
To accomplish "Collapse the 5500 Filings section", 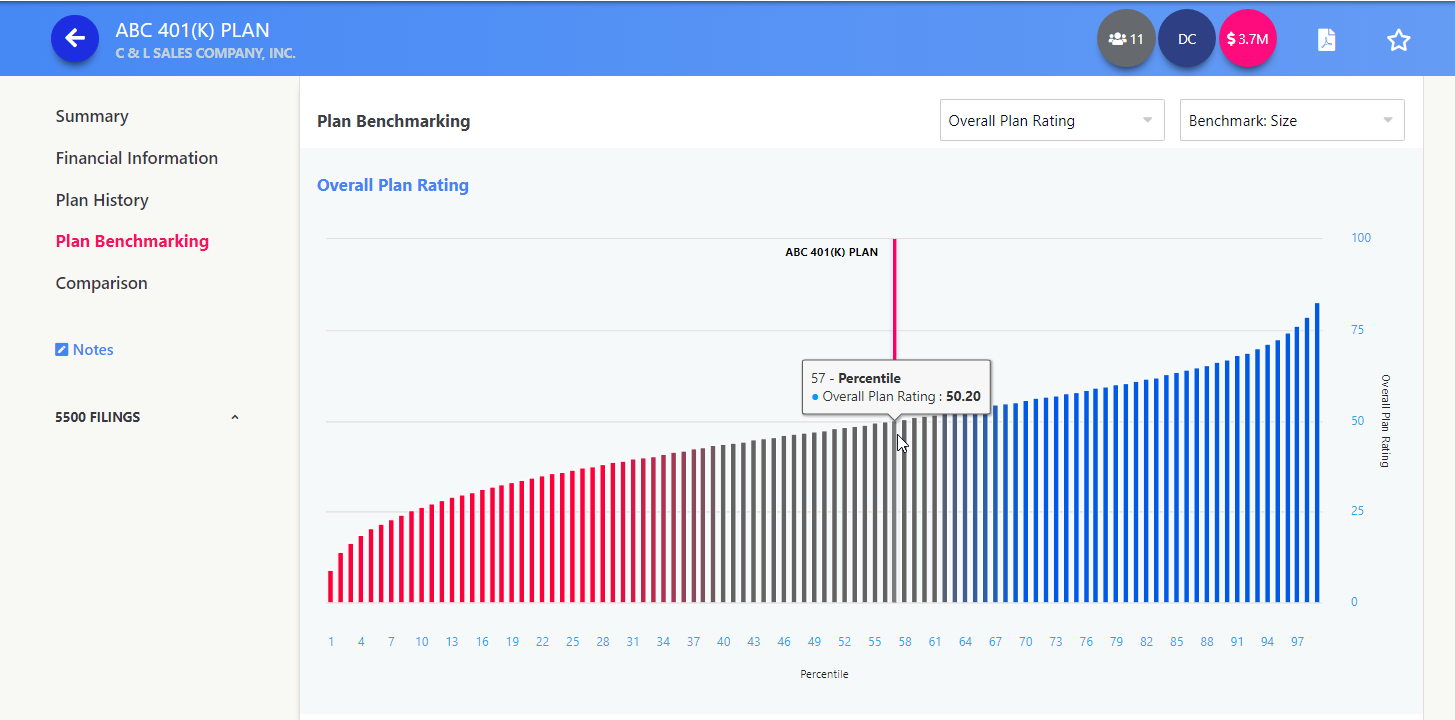I will point(235,417).
